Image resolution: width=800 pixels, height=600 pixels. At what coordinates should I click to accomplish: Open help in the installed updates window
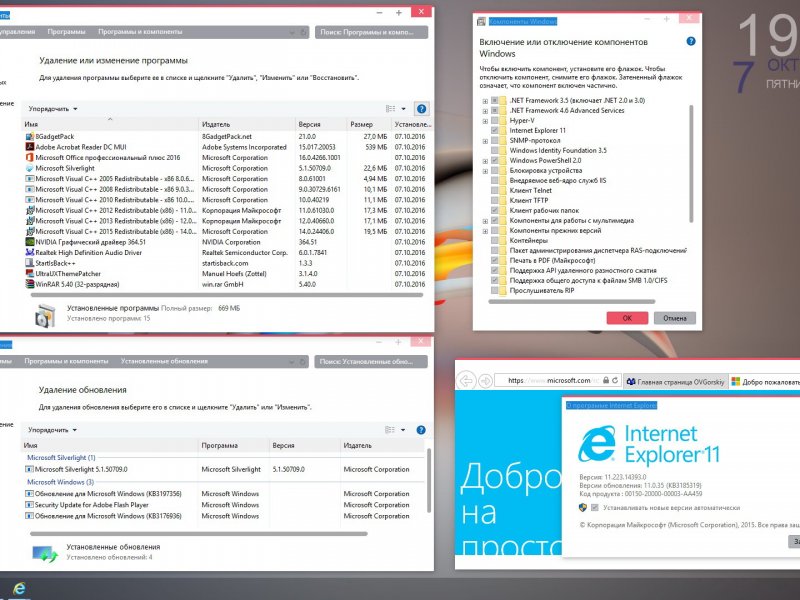tap(421, 430)
